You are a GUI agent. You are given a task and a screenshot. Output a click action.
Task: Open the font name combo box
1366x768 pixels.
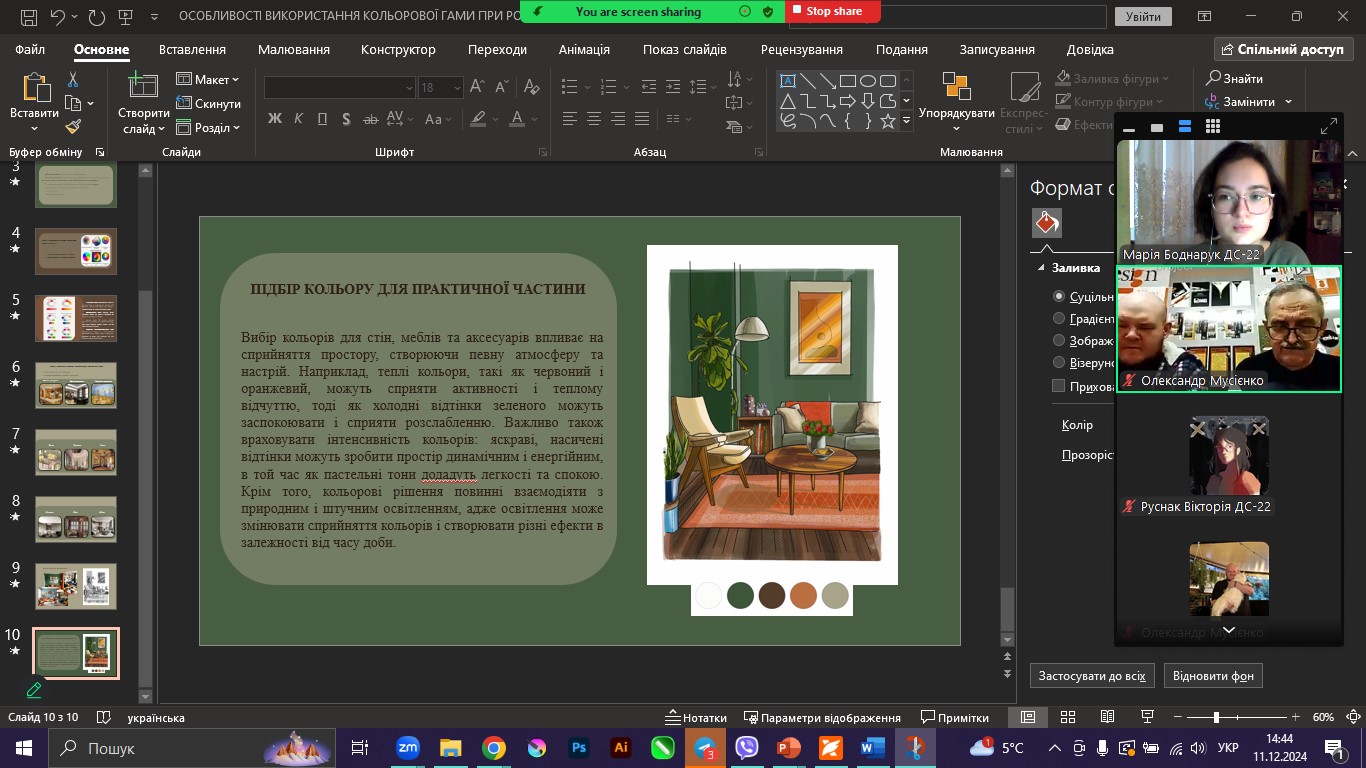pyautogui.click(x=340, y=88)
